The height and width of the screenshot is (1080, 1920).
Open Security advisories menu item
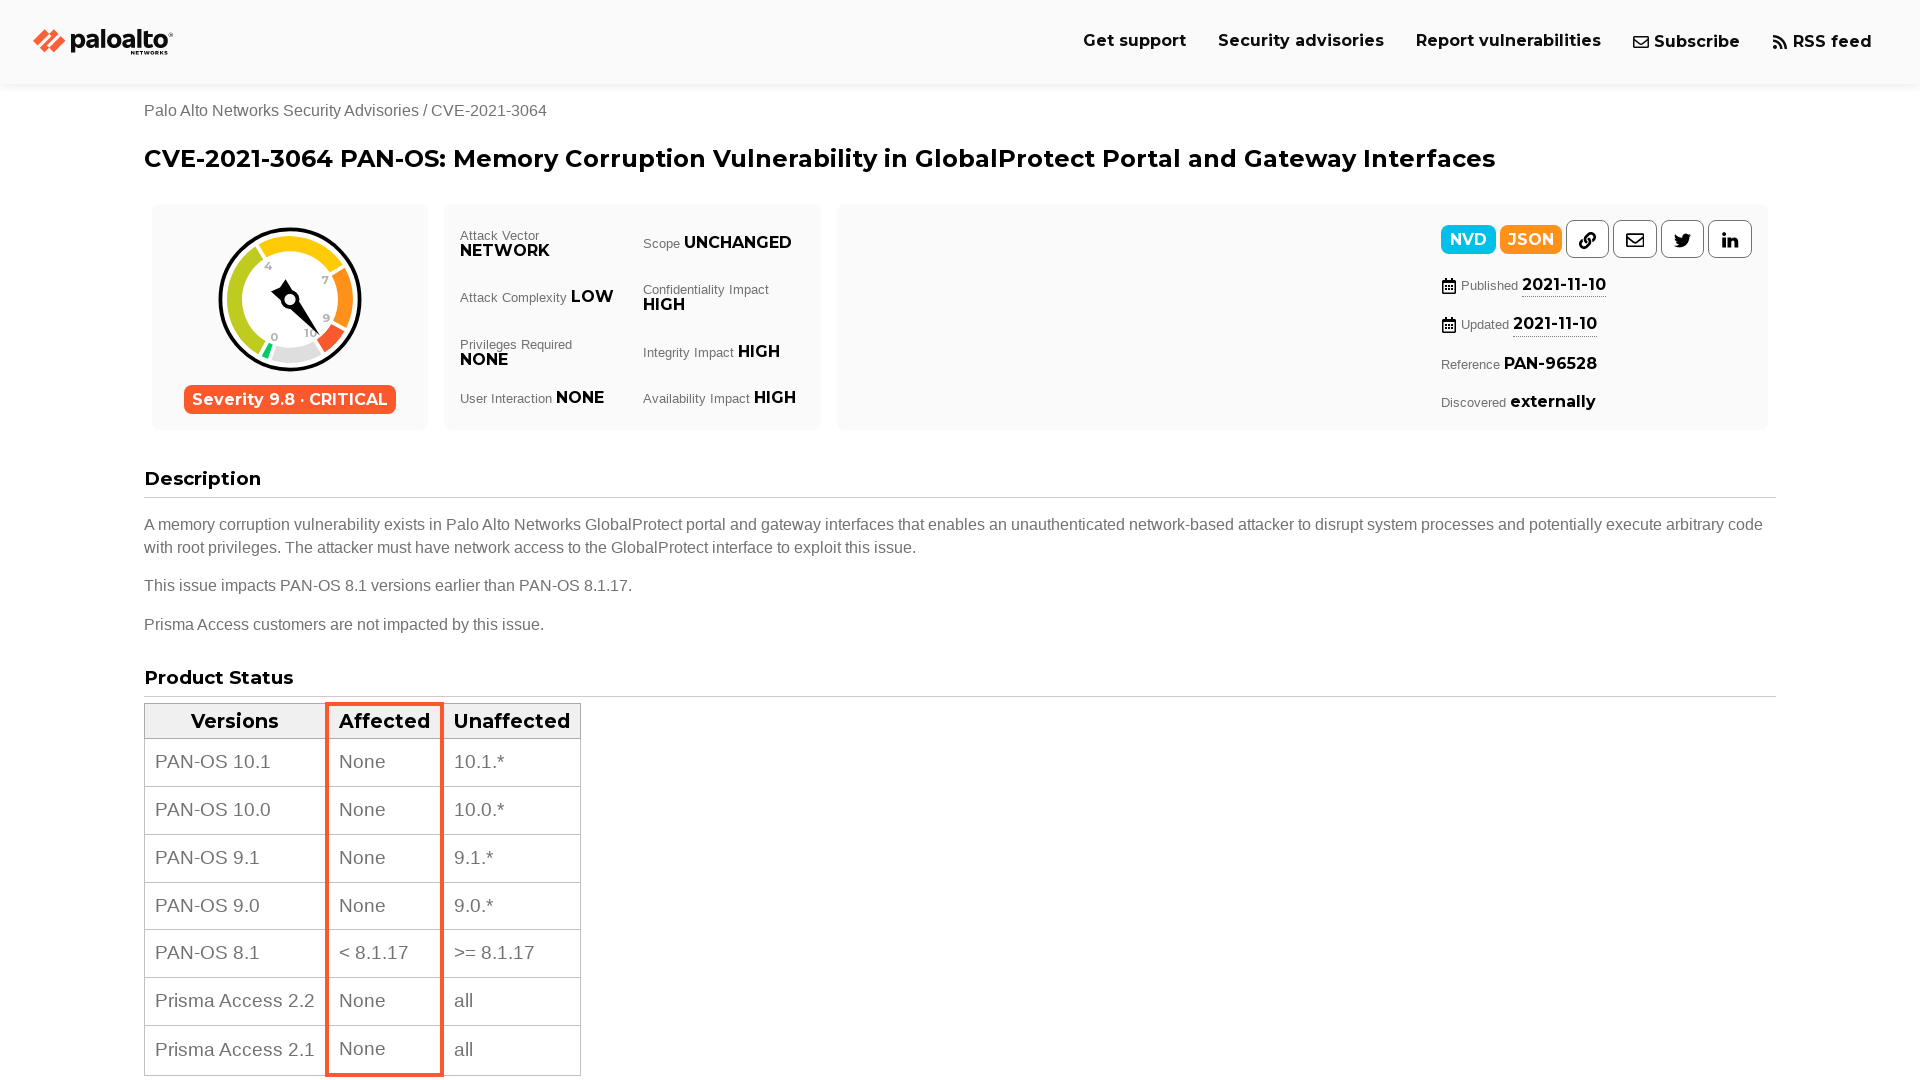[1301, 41]
